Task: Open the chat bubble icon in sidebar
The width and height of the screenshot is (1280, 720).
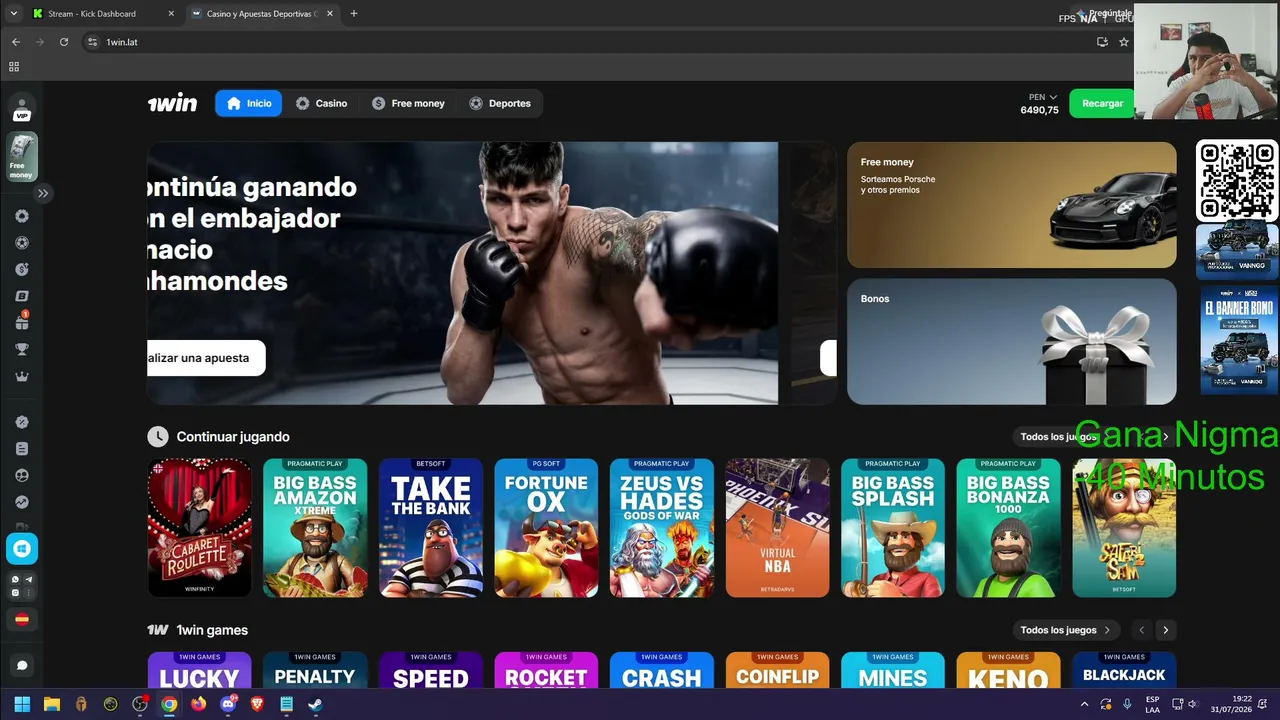Action: coord(22,665)
